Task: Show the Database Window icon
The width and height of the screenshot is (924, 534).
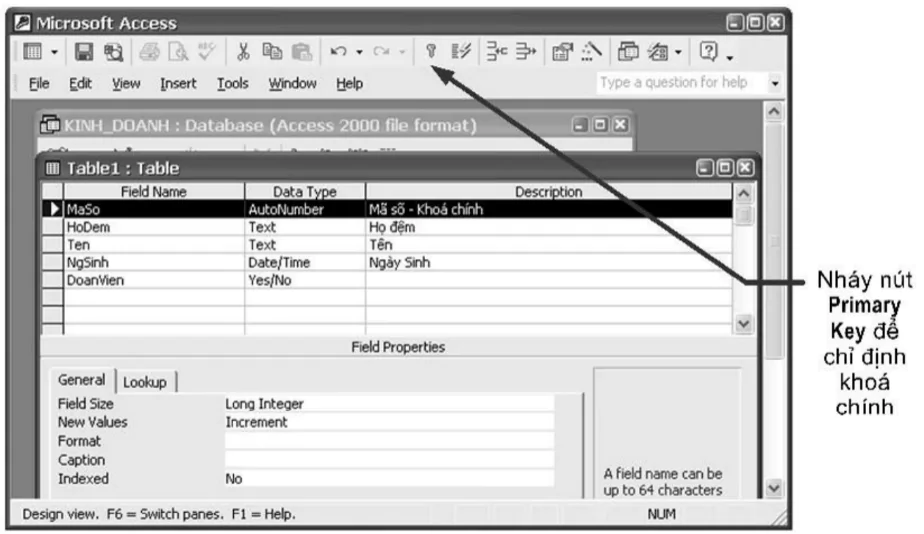Action: [x=628, y=52]
